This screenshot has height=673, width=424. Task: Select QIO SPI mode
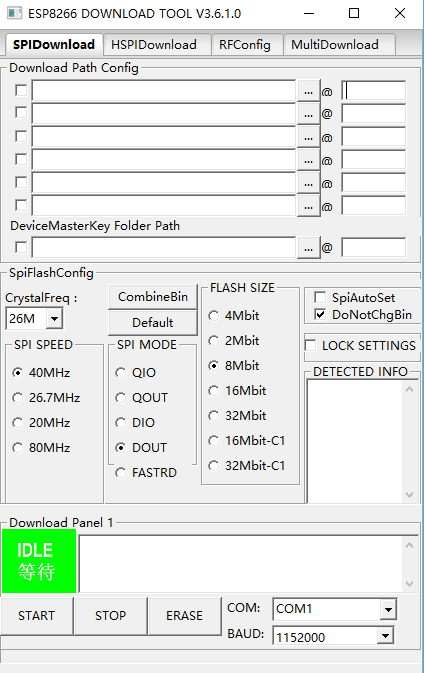pyautogui.click(x=136, y=373)
